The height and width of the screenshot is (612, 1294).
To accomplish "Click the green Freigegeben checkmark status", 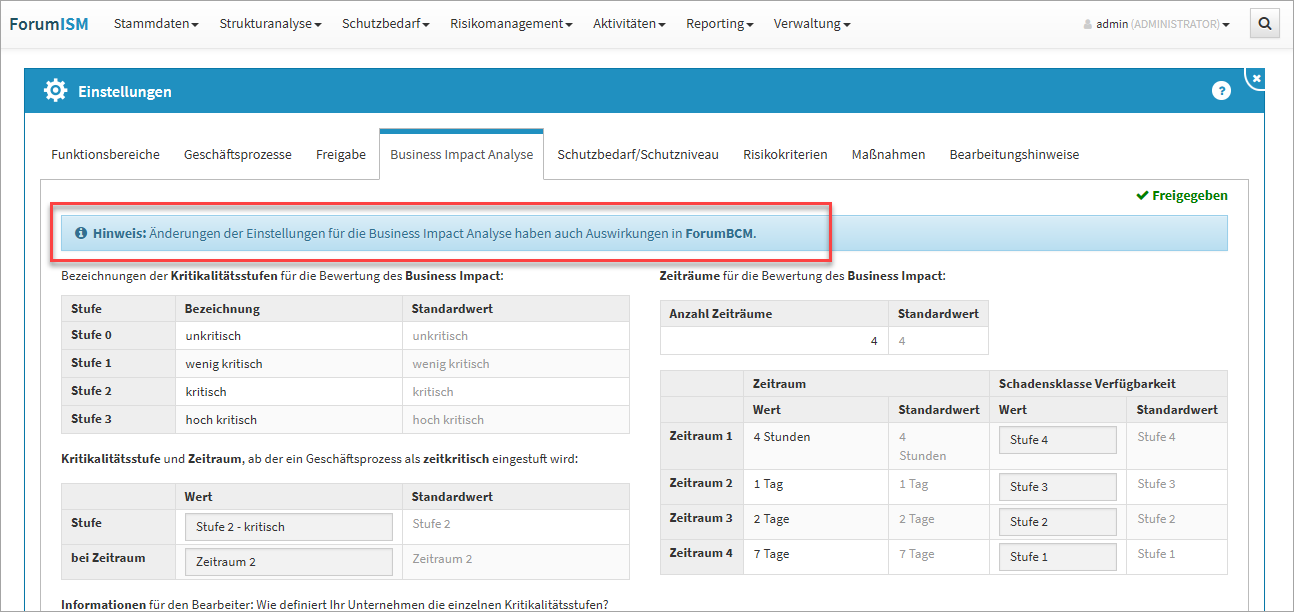I will coord(1181,196).
